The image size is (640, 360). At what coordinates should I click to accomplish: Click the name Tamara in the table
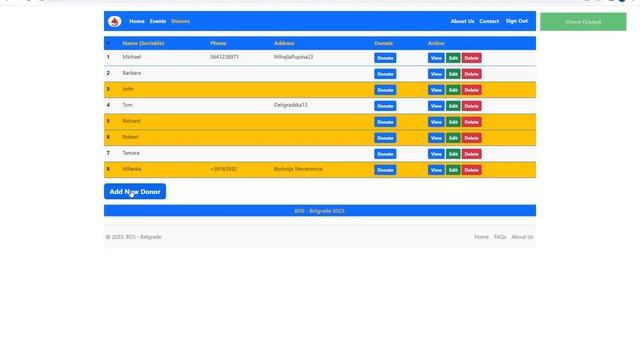tap(131, 153)
